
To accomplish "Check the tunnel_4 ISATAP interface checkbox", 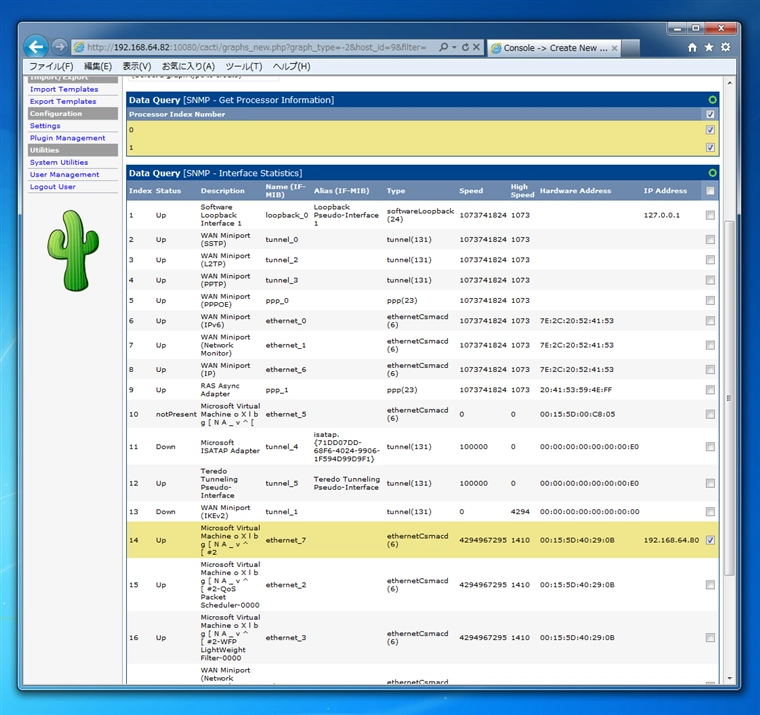I will (710, 446).
